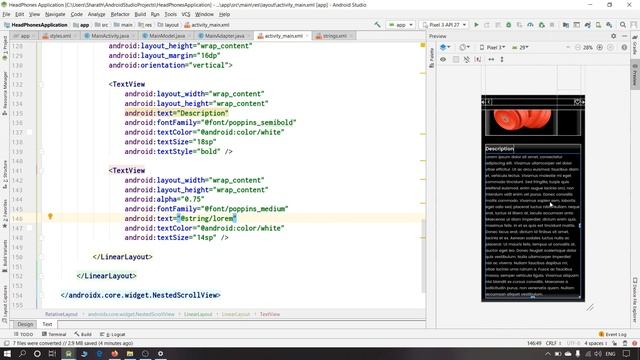
Task: Switch to MainActivity.java tab
Action: [x=109, y=36]
